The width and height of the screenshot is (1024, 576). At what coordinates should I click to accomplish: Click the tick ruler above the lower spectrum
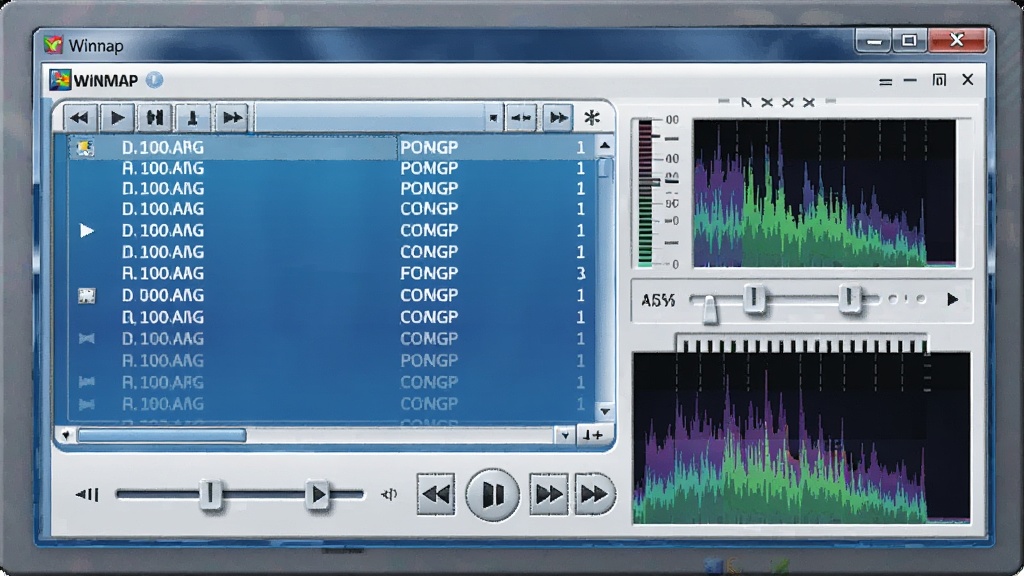(801, 344)
